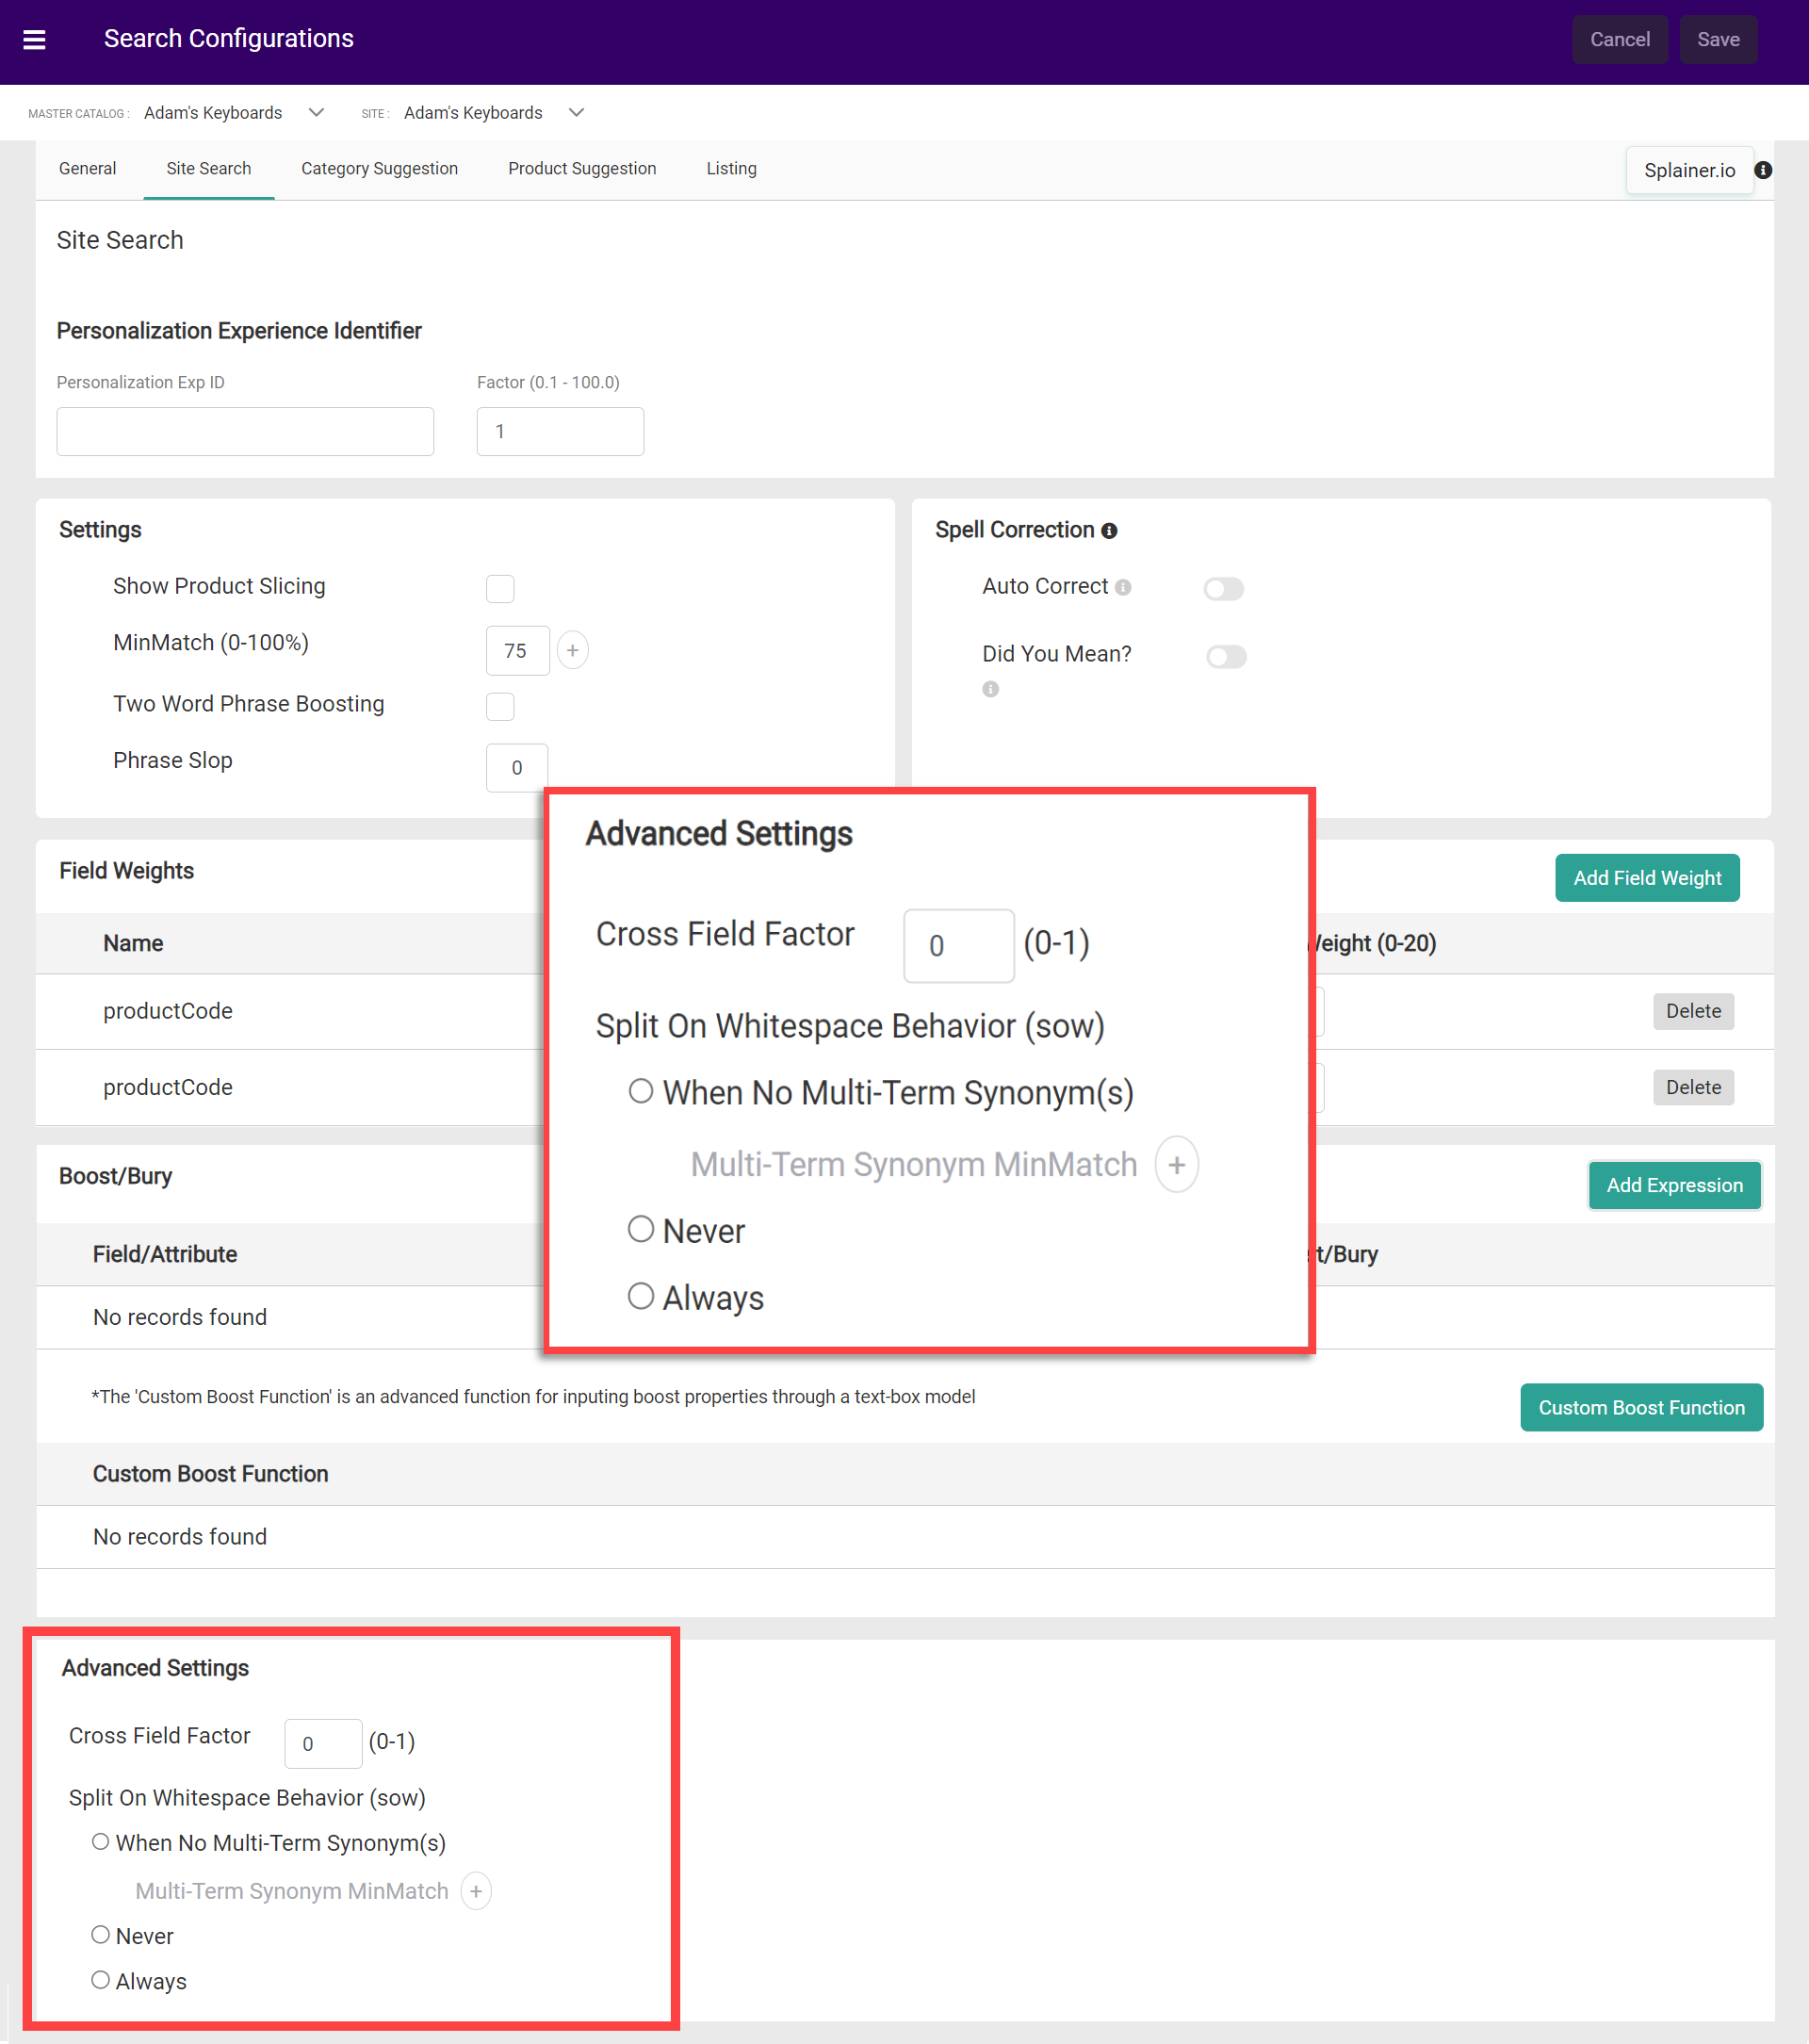Enable Show Product Slicing checkbox
Image resolution: width=1809 pixels, height=2044 pixels.
click(x=500, y=588)
